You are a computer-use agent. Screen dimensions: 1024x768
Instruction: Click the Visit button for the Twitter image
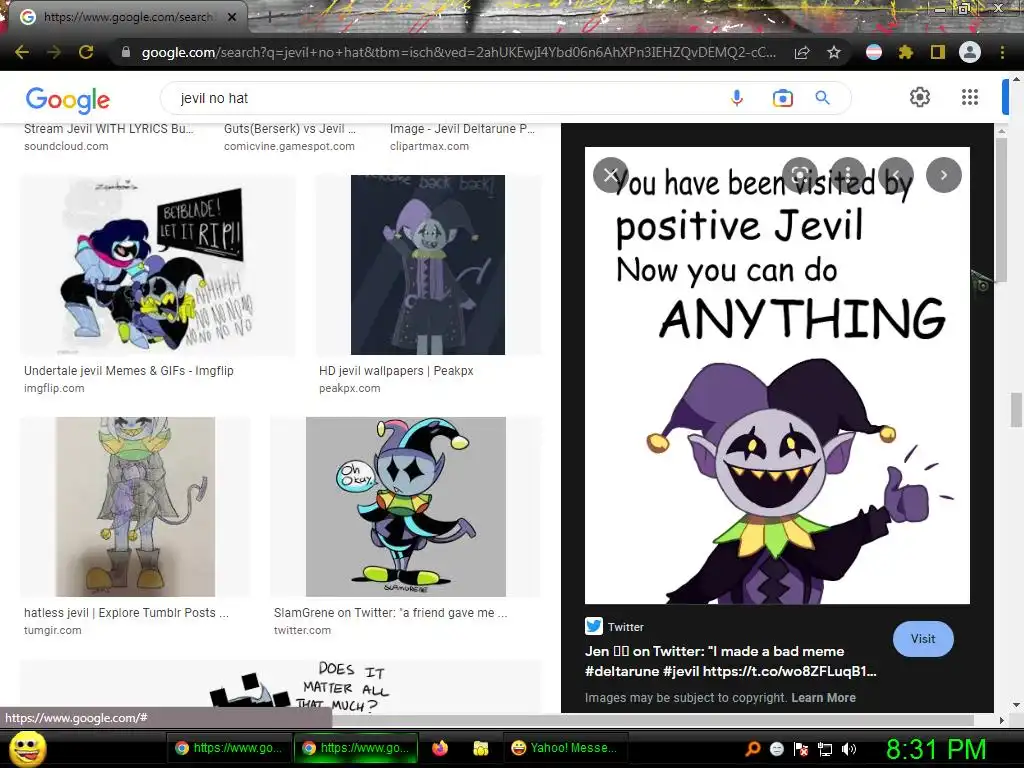pos(923,639)
